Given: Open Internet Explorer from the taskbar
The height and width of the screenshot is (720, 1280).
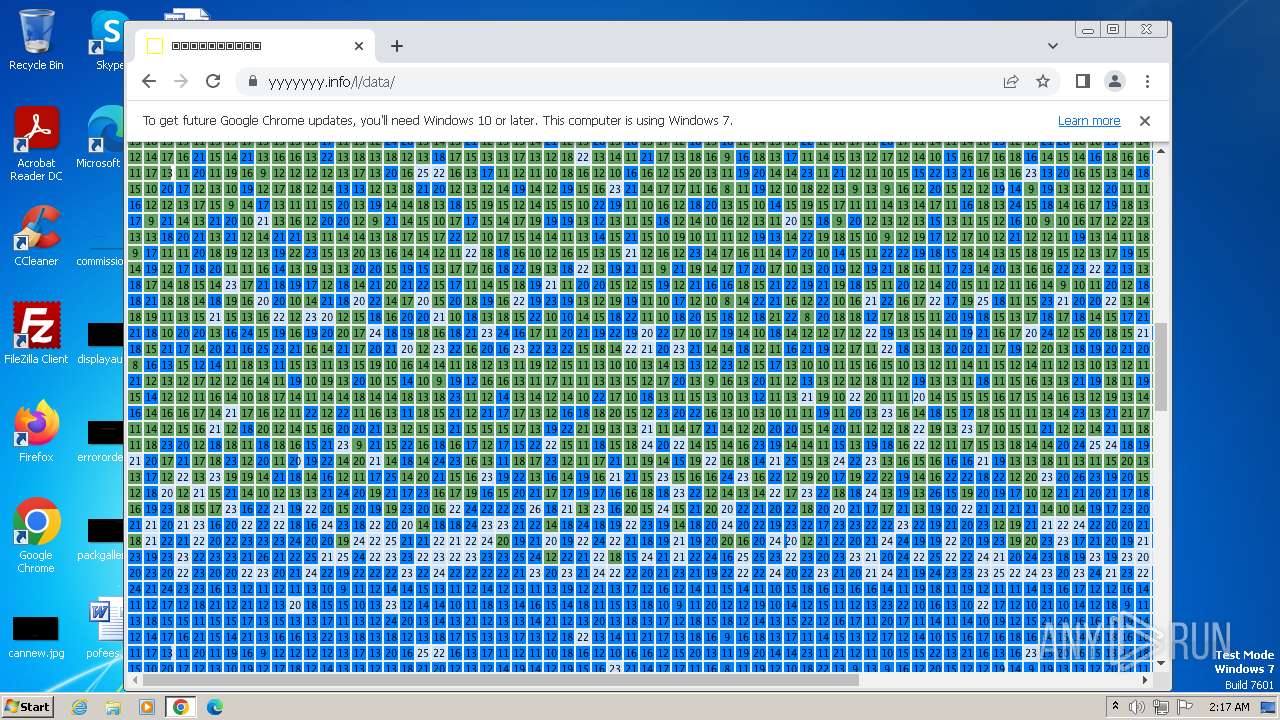Looking at the screenshot, I should tap(80, 707).
